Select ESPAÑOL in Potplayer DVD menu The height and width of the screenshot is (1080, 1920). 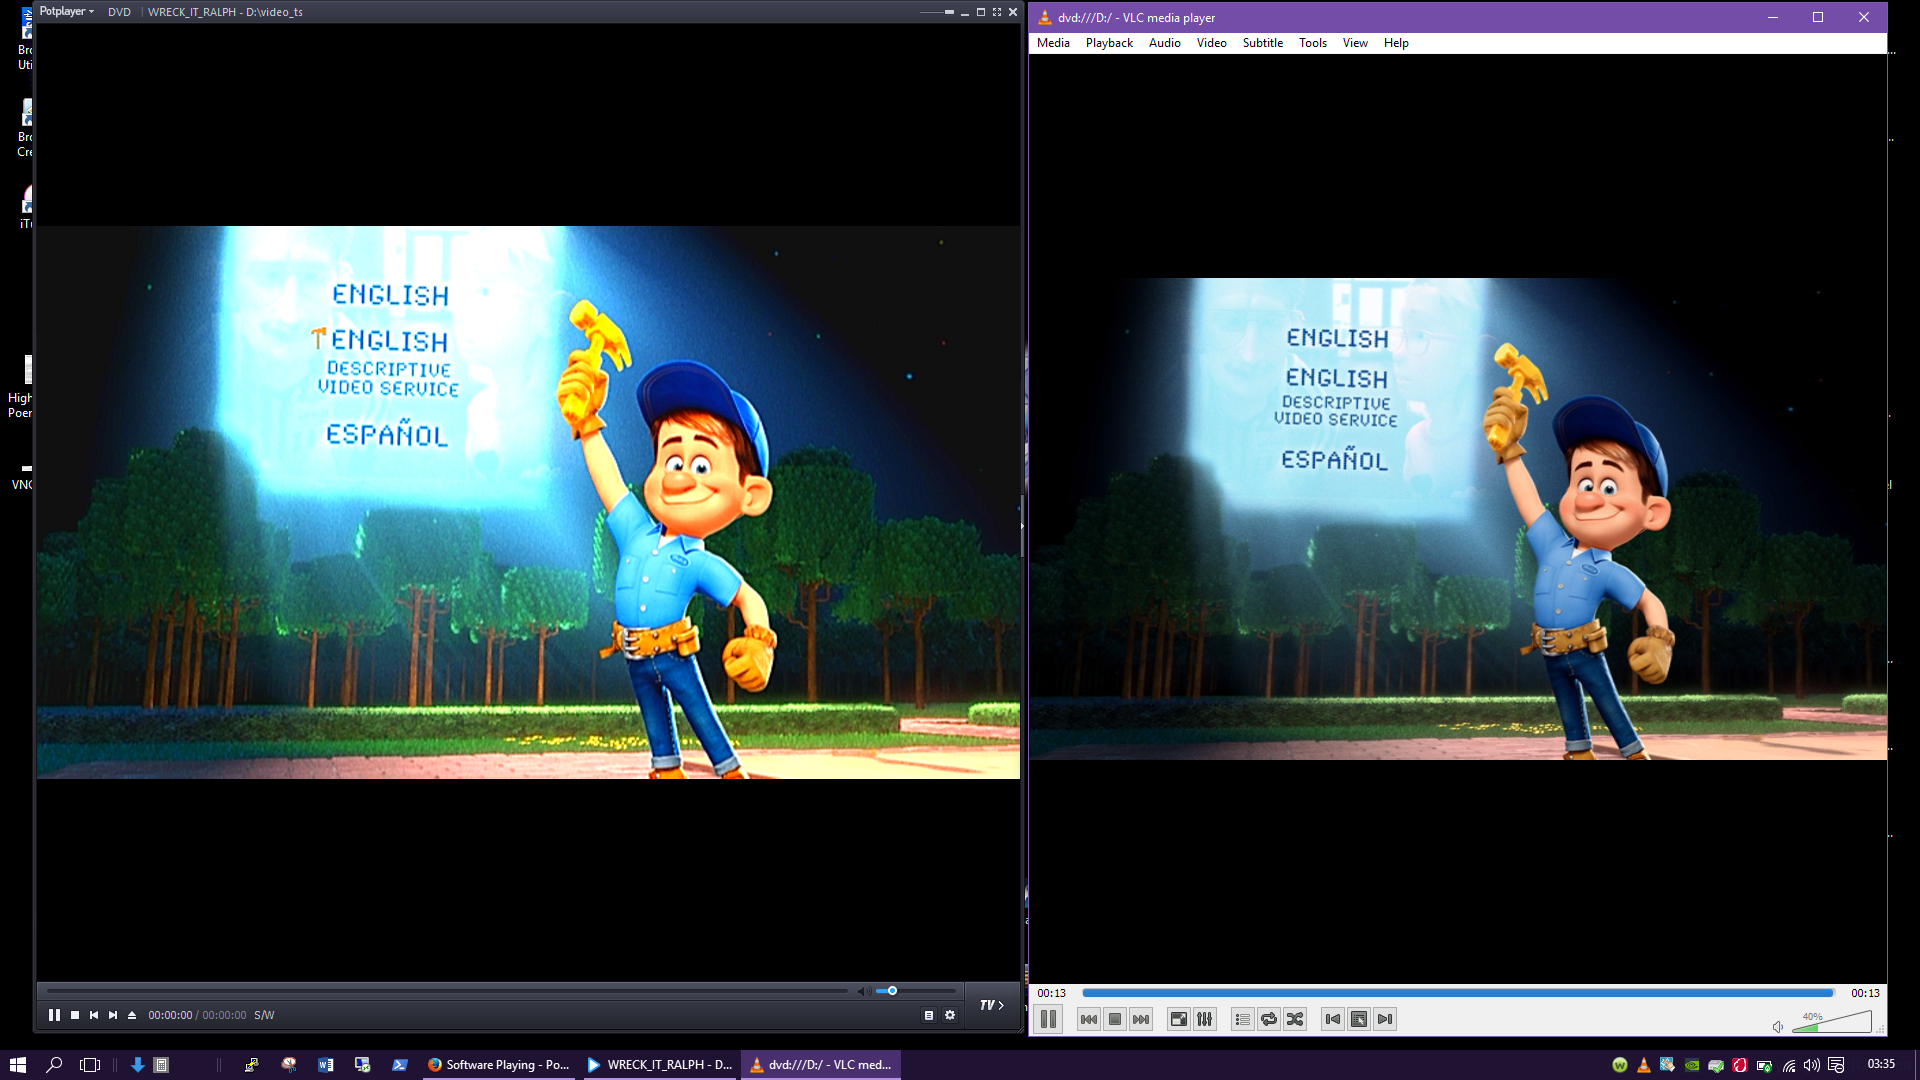387,435
